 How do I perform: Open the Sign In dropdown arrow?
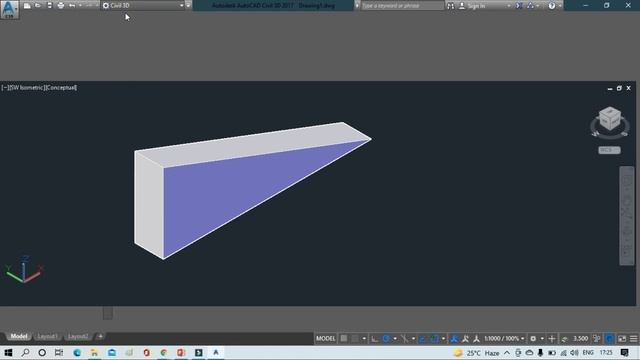pos(509,6)
